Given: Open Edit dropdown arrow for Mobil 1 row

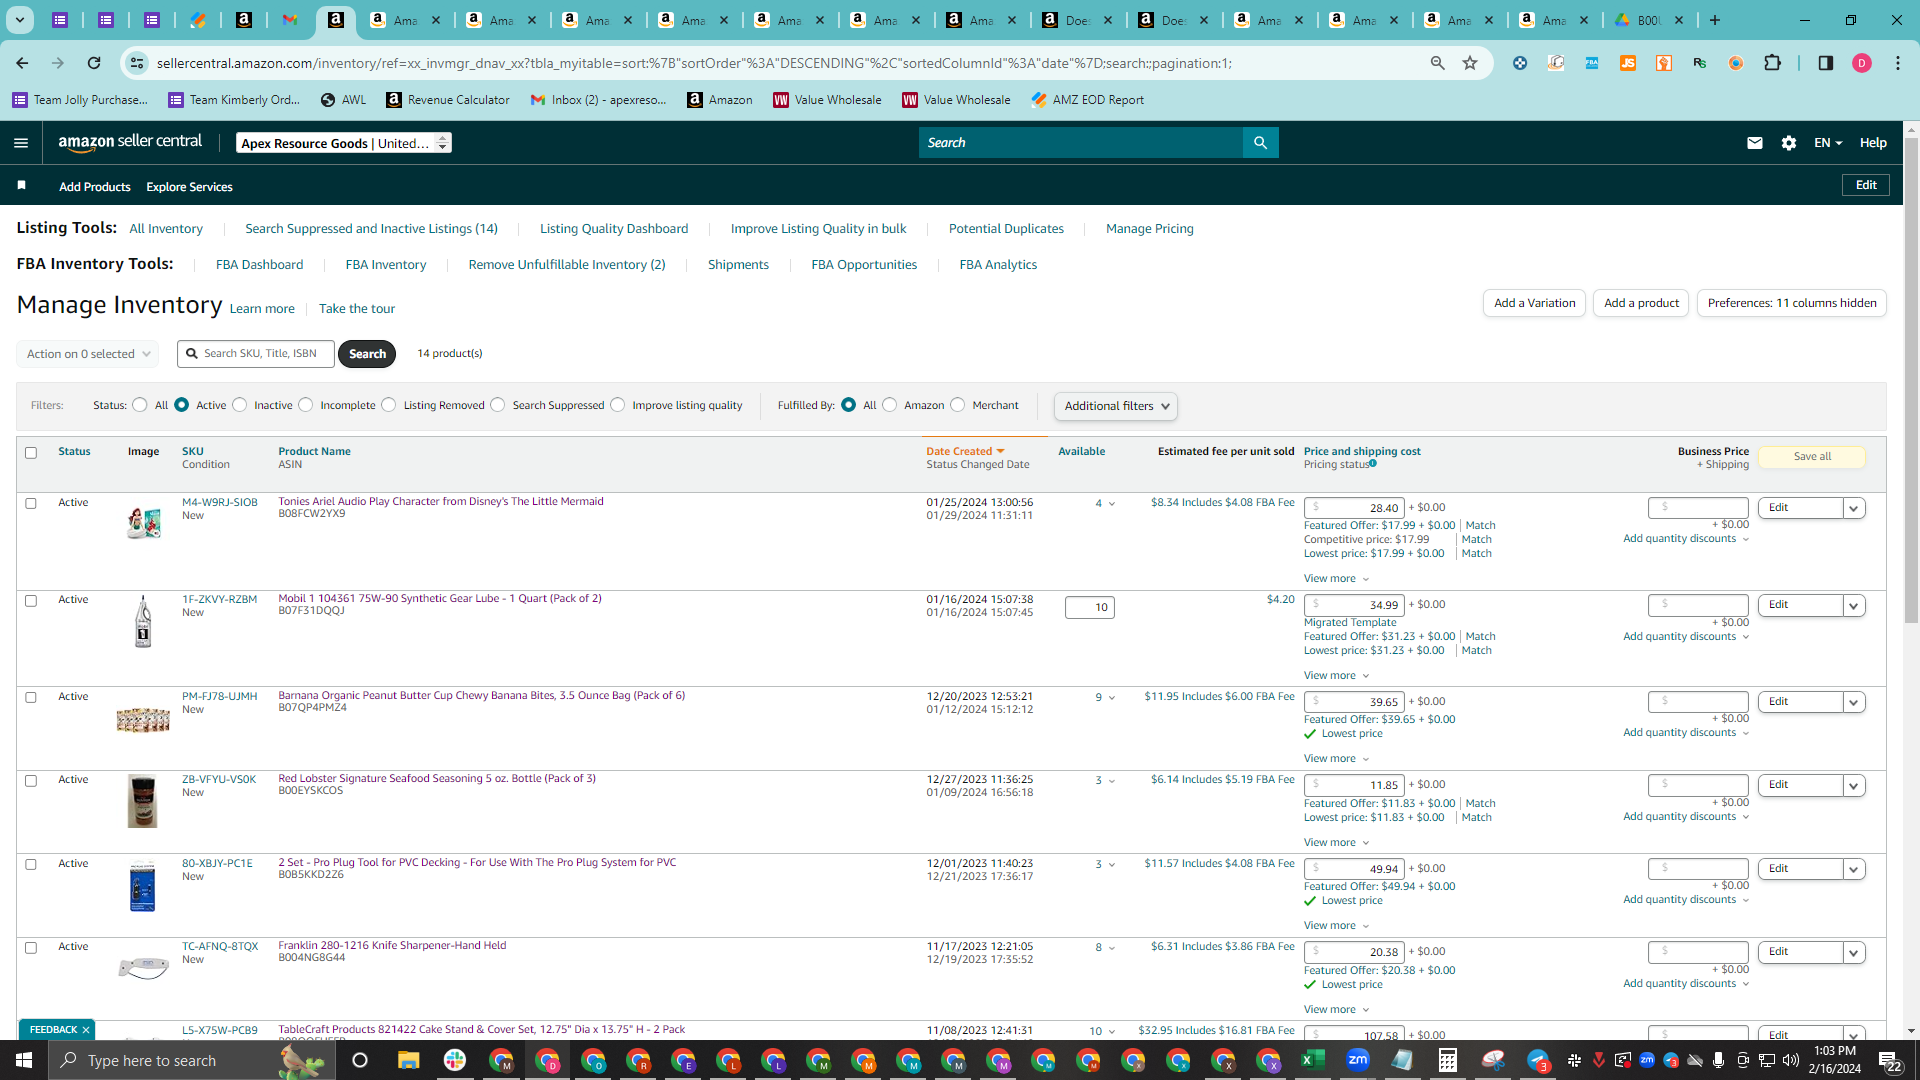Looking at the screenshot, I should (x=1854, y=605).
